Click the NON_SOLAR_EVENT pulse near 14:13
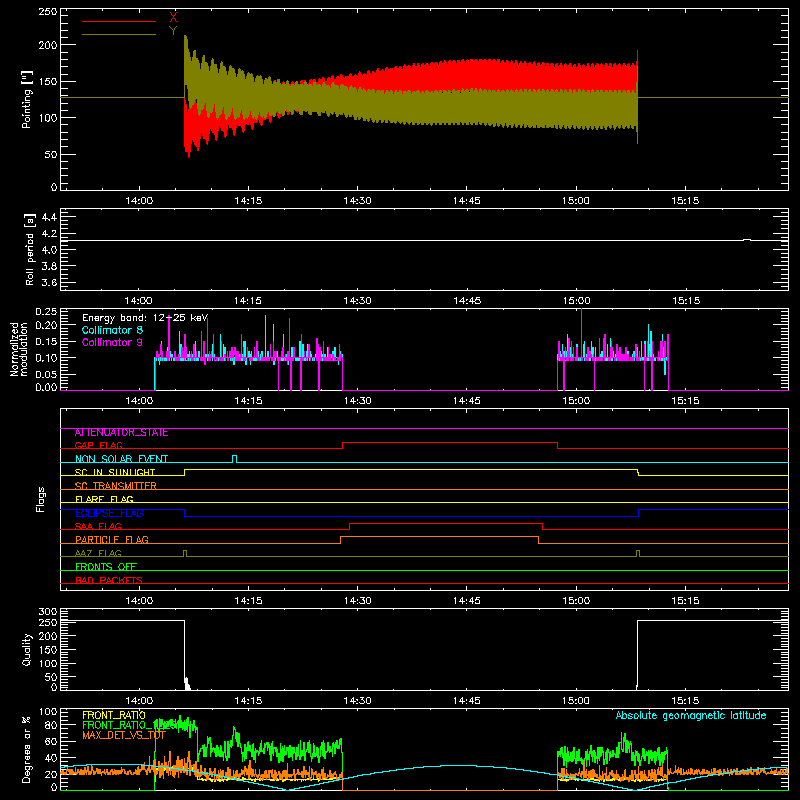 pyautogui.click(x=234, y=459)
